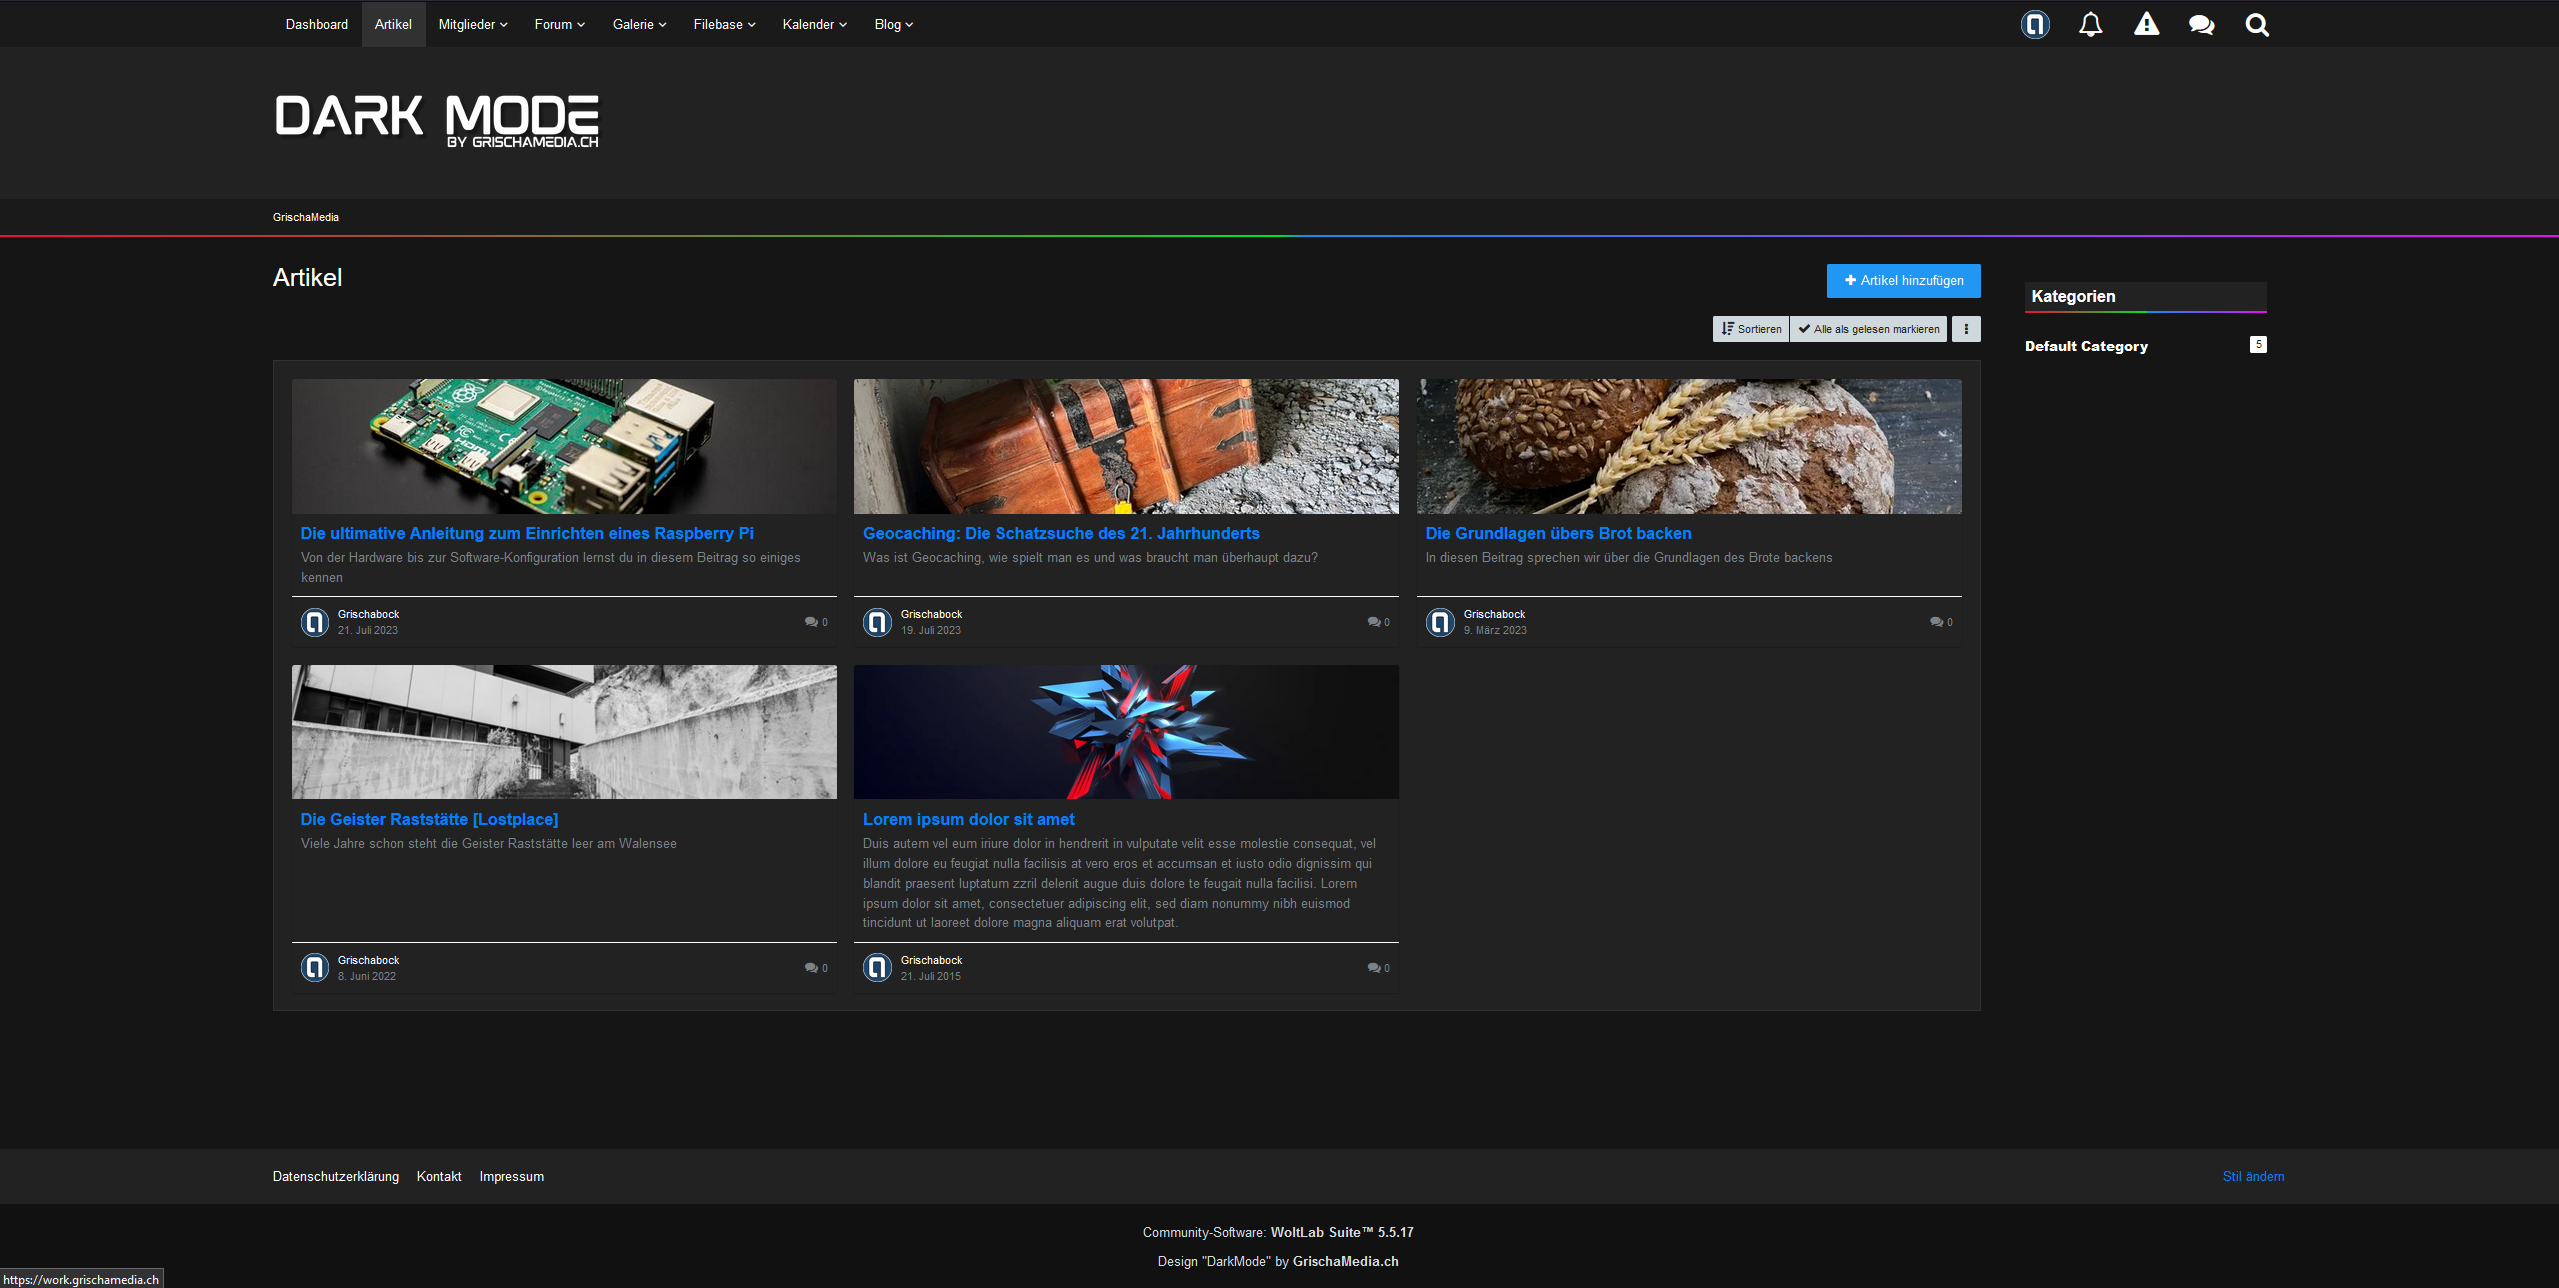Select the Artikel menu item
2559x1288 pixels.
[393, 24]
